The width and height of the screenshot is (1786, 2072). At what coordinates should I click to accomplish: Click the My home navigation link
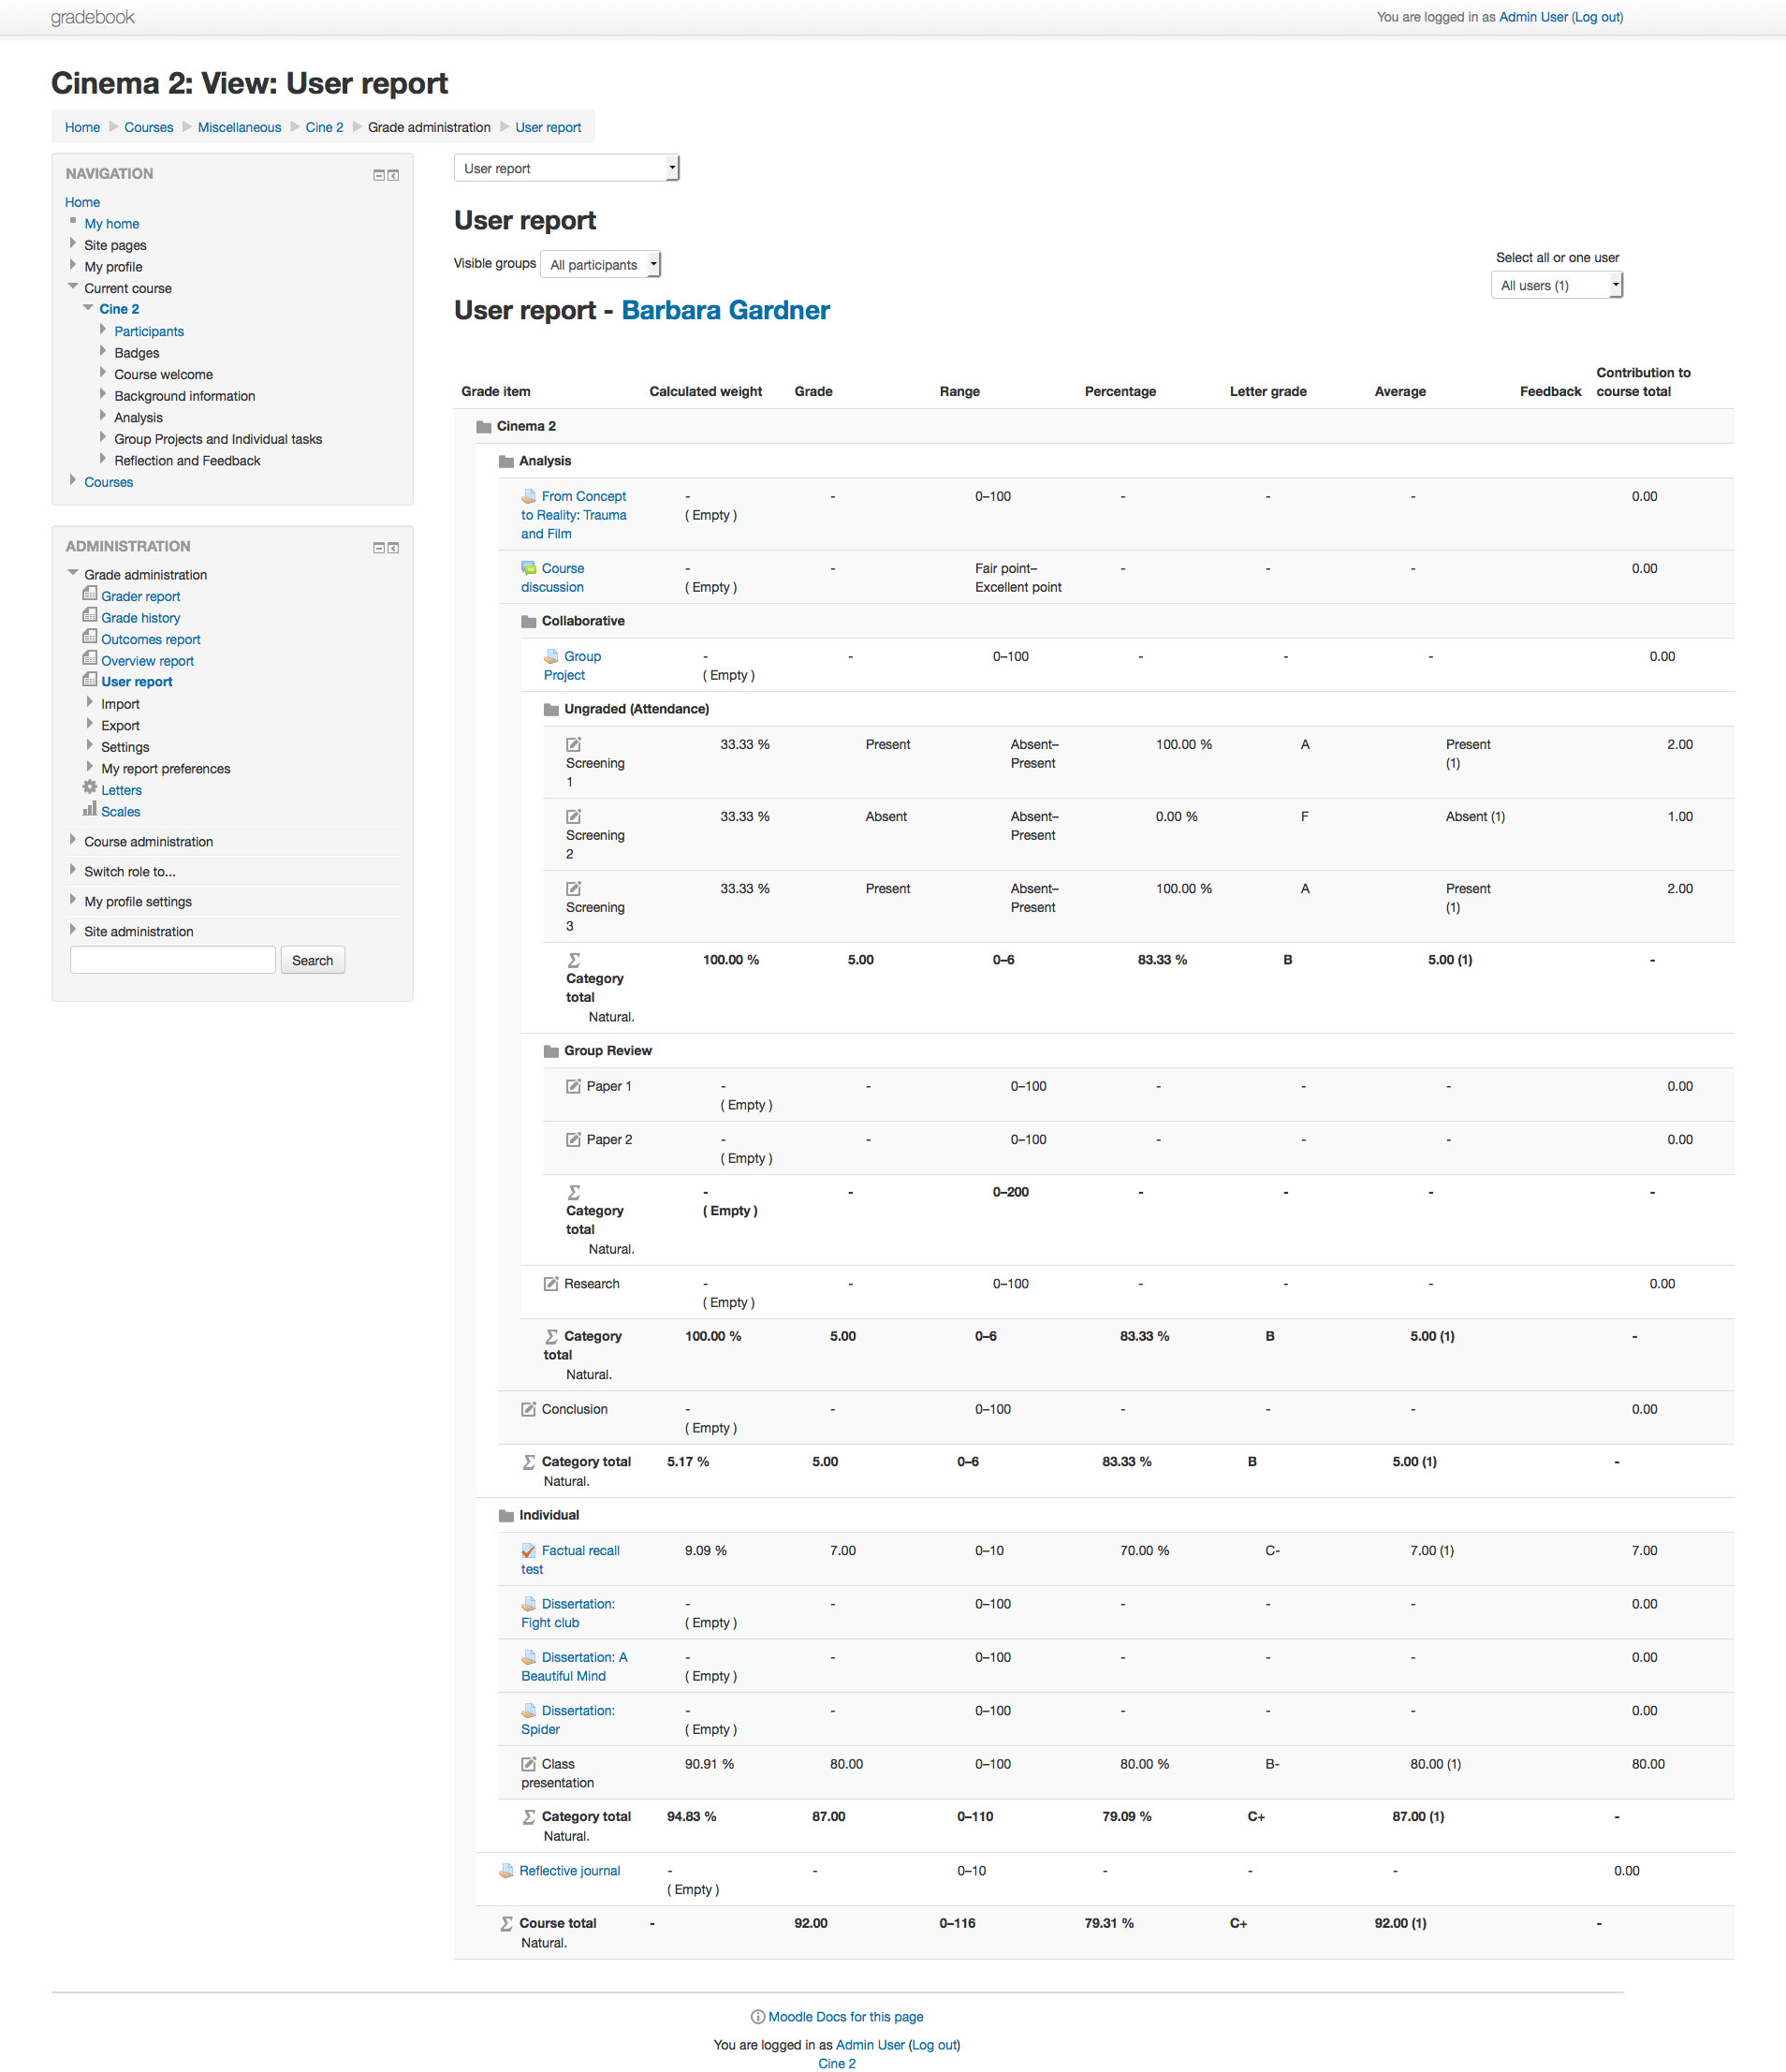(112, 224)
